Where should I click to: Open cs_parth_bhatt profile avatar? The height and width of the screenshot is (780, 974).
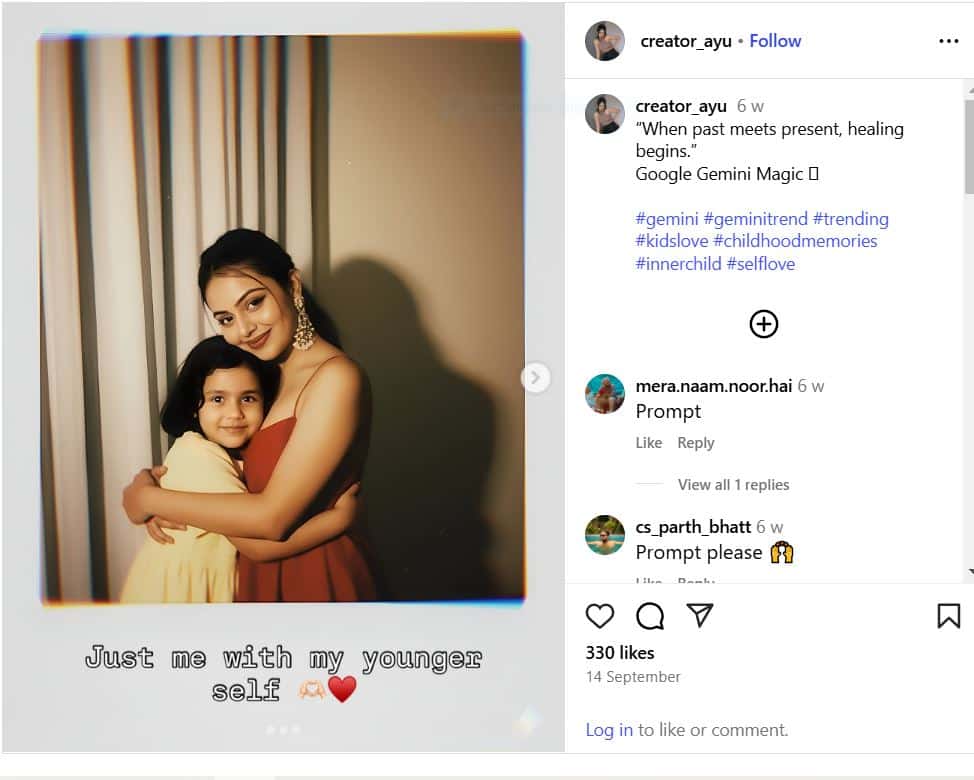pyautogui.click(x=605, y=535)
